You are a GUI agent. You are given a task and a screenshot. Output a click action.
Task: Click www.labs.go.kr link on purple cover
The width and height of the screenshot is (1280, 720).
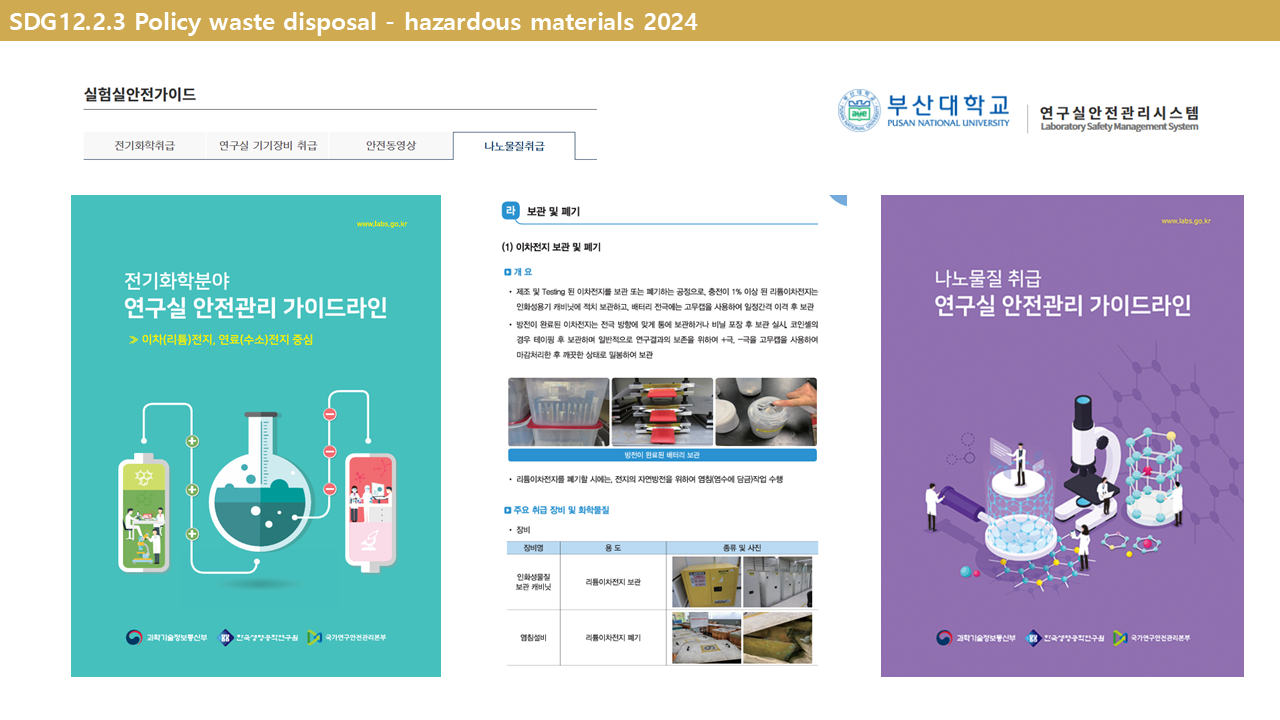coord(1186,221)
